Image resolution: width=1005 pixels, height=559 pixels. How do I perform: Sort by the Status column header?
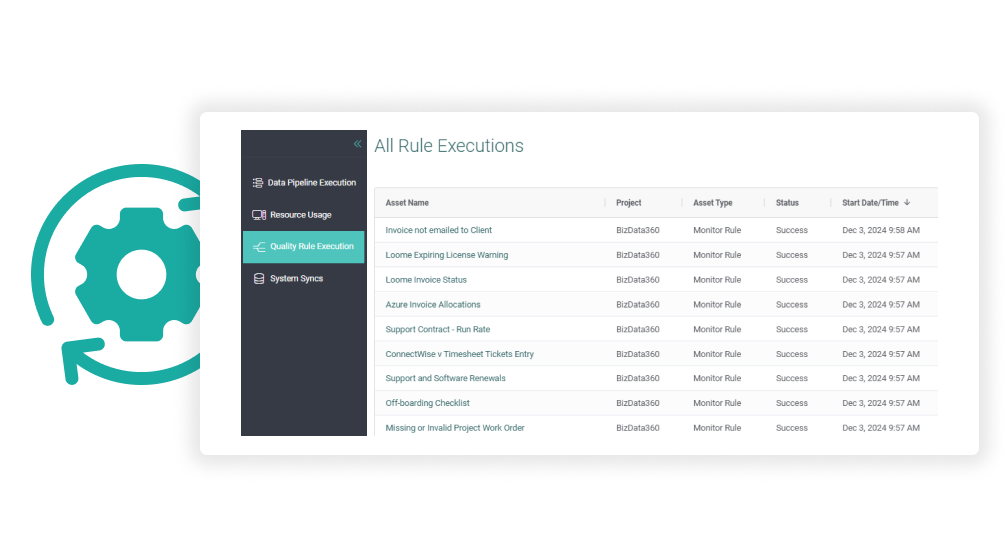[787, 203]
